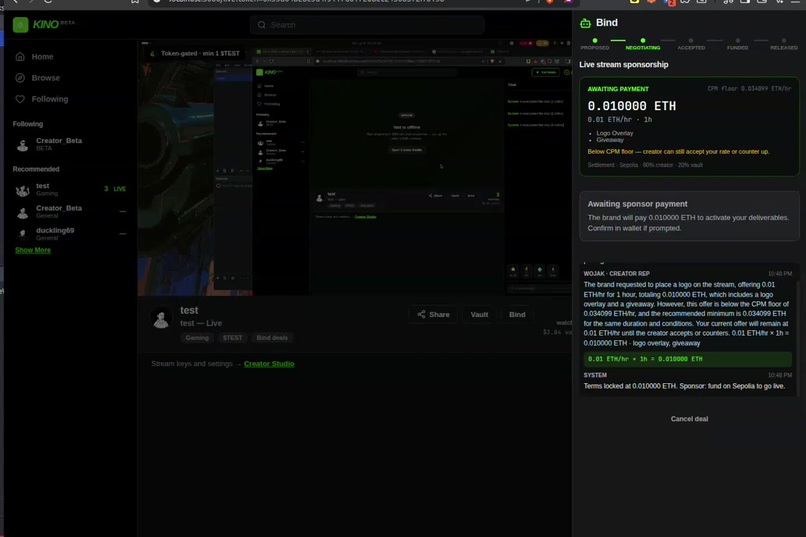The height and width of the screenshot is (537, 806).
Task: Open the Vault button
Action: (479, 314)
